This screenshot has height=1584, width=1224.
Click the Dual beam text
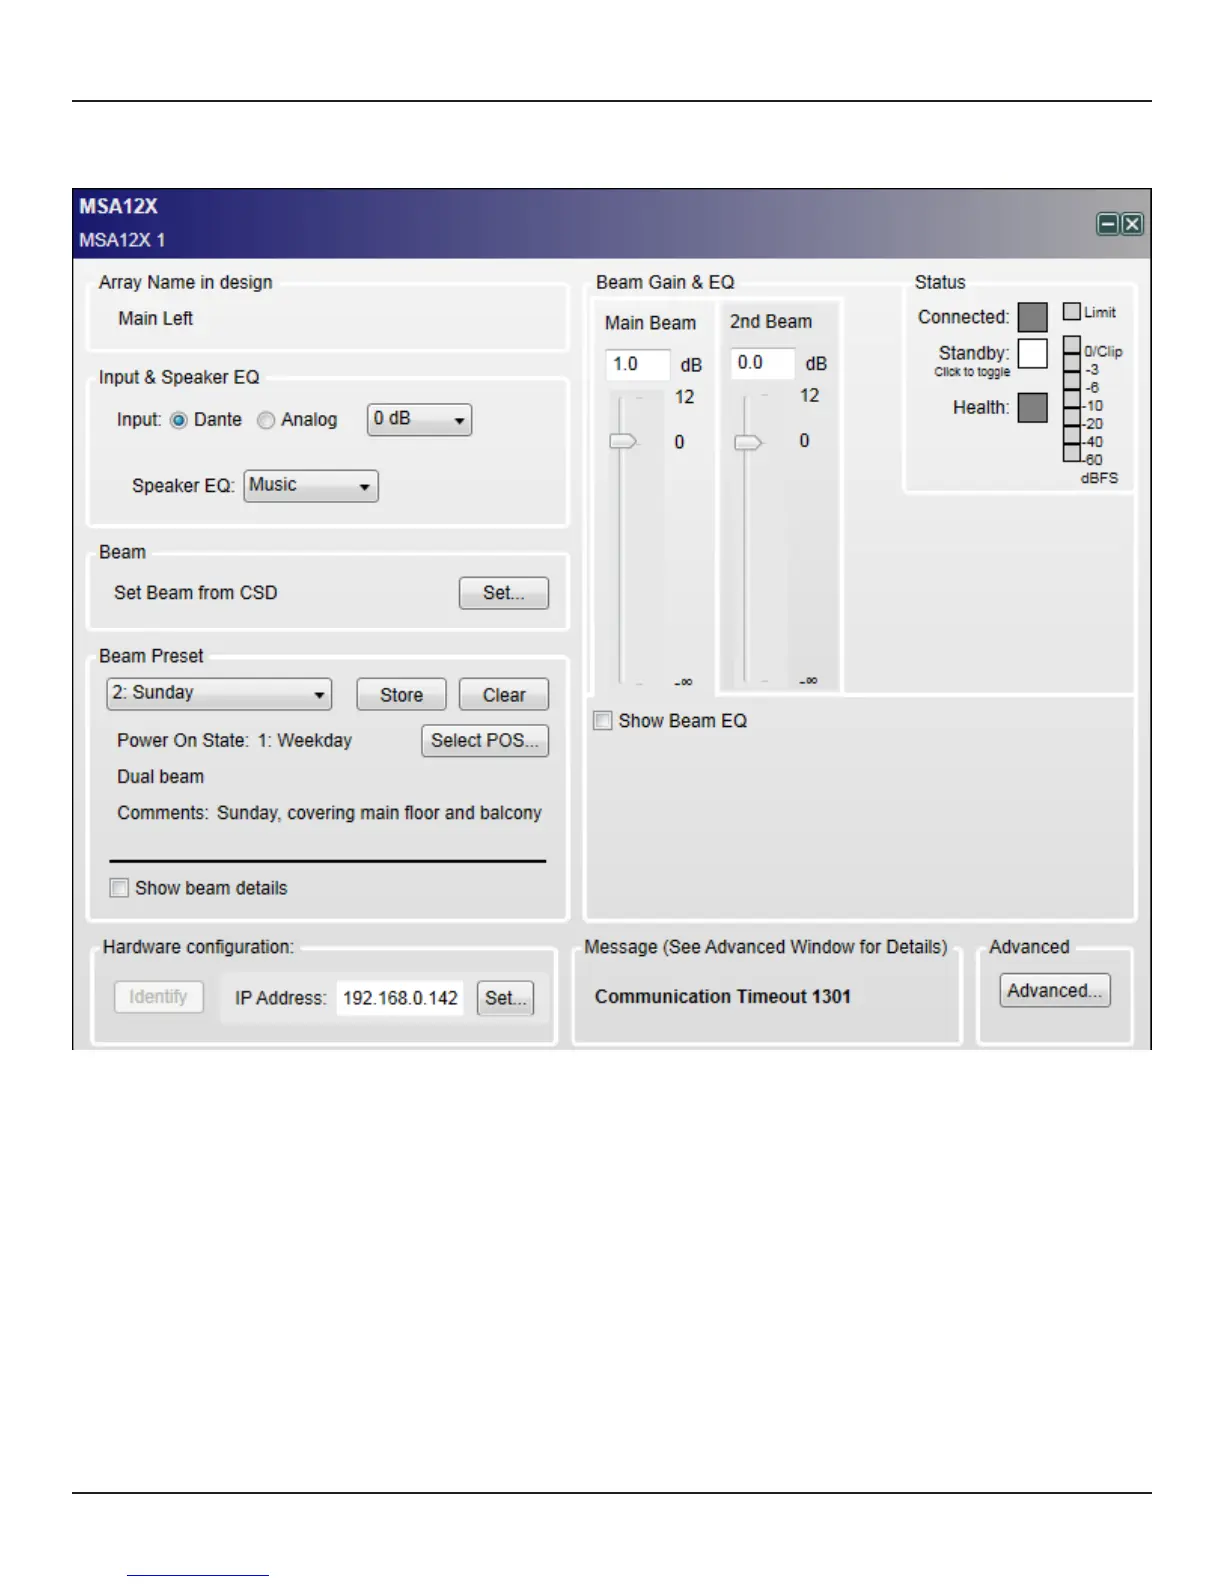point(160,777)
